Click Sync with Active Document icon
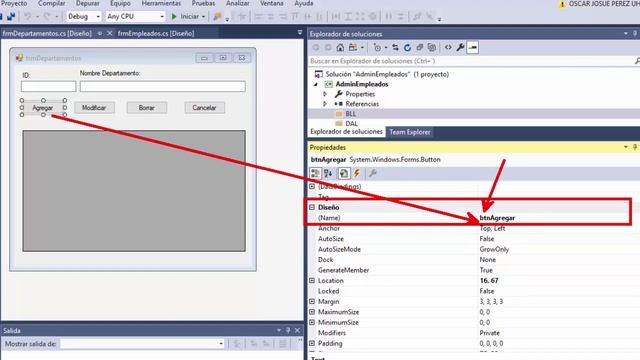 395,47
